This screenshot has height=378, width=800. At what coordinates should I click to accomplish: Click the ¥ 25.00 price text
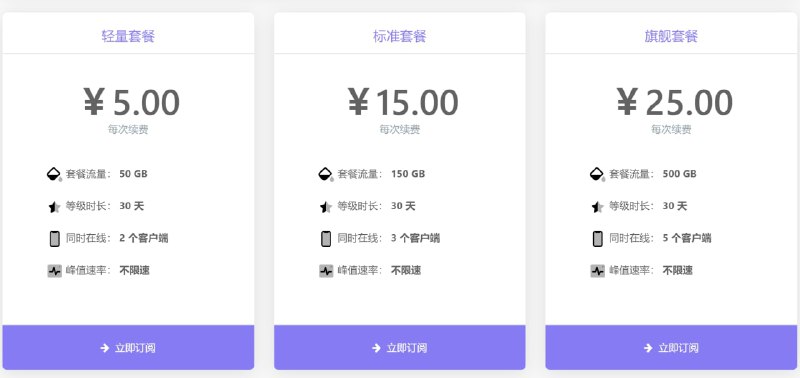click(x=674, y=102)
